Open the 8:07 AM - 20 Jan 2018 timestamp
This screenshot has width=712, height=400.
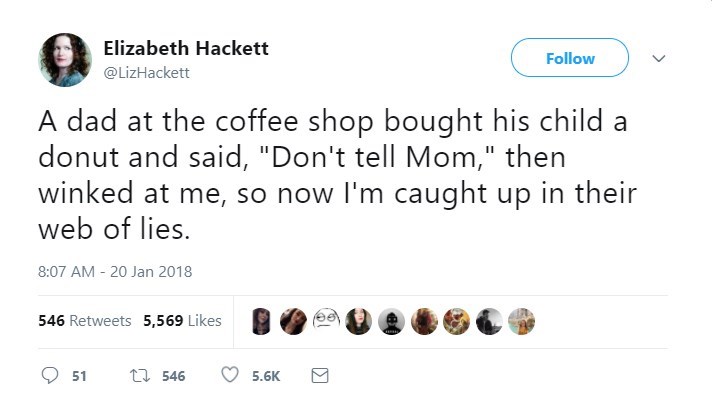pyautogui.click(x=115, y=271)
